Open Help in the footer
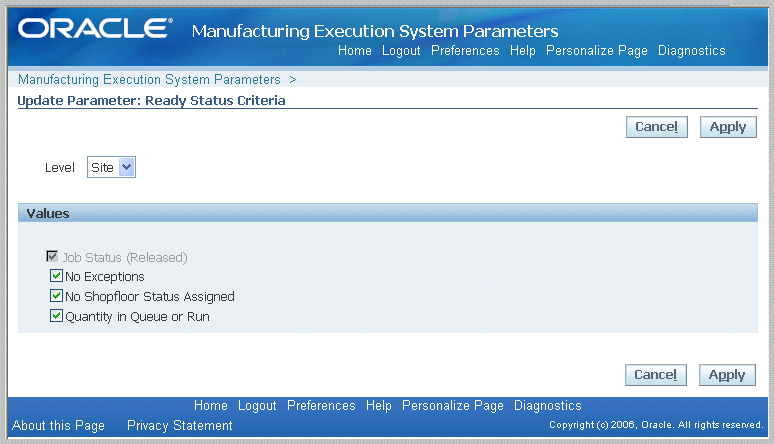The image size is (774, 444). (379, 405)
